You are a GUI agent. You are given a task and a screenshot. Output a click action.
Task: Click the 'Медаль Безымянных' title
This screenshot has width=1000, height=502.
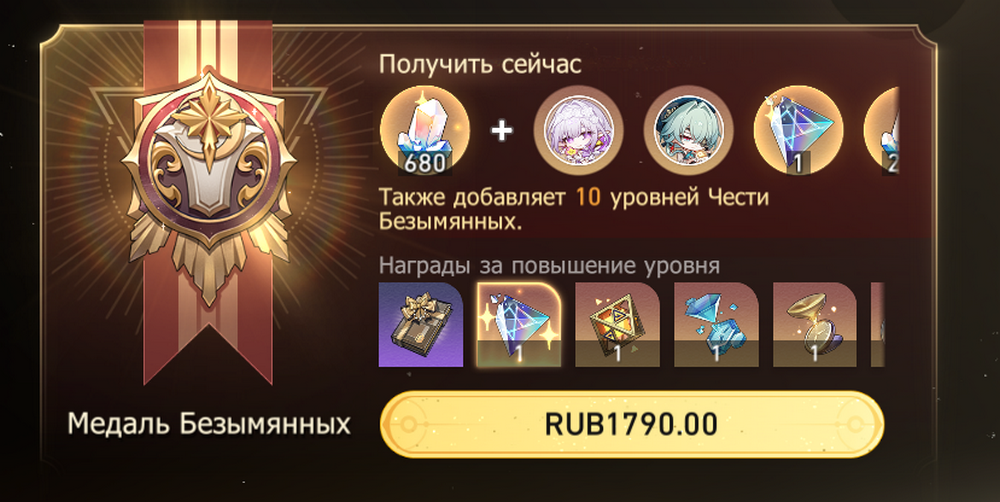point(209,424)
